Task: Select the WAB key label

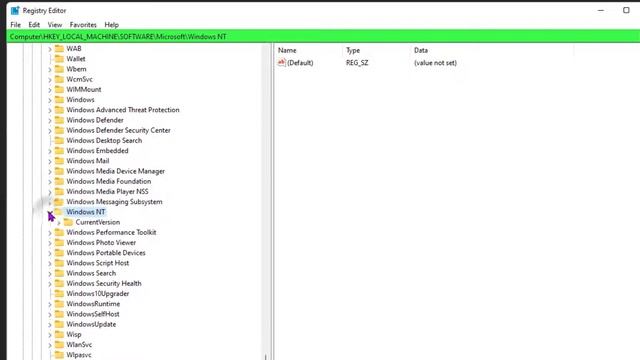Action: [74, 49]
